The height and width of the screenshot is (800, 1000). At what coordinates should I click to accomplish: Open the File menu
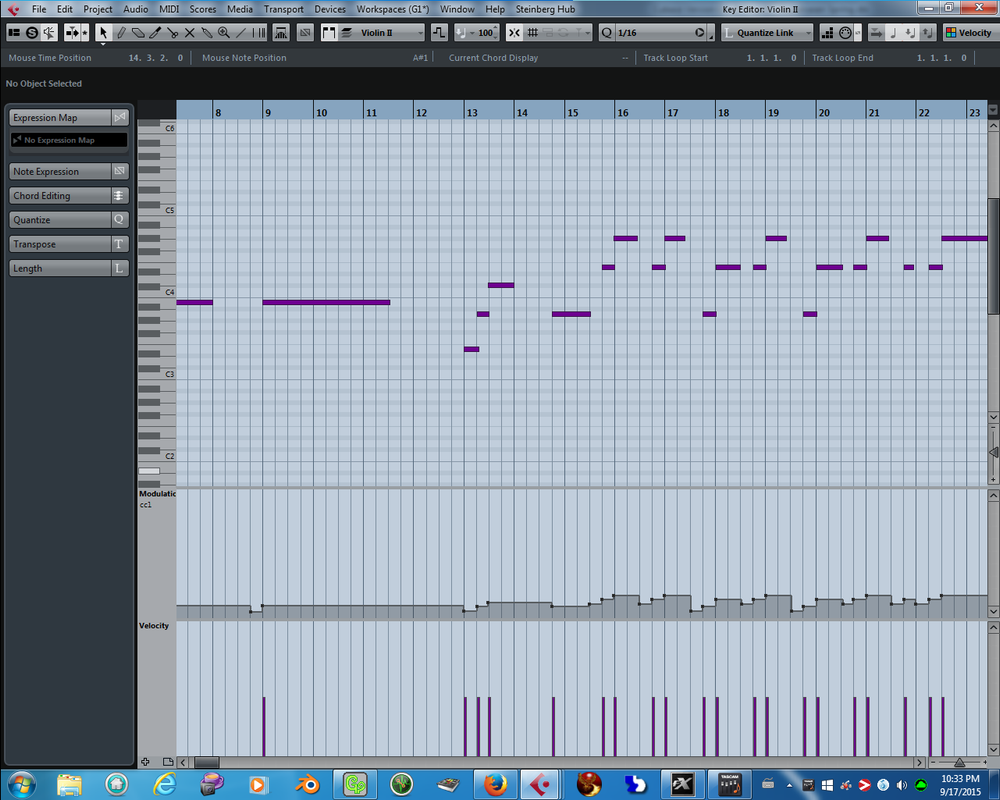tap(39, 9)
